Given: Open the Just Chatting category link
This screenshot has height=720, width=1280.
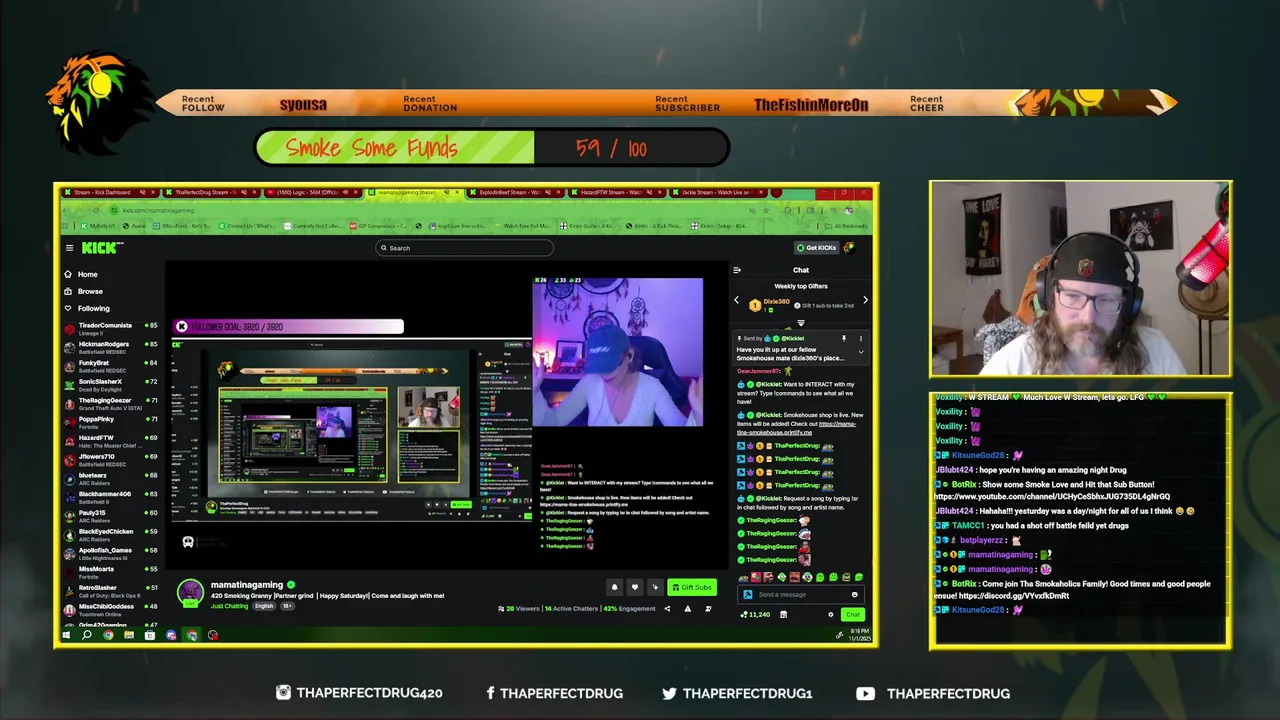Looking at the screenshot, I should tap(229, 606).
